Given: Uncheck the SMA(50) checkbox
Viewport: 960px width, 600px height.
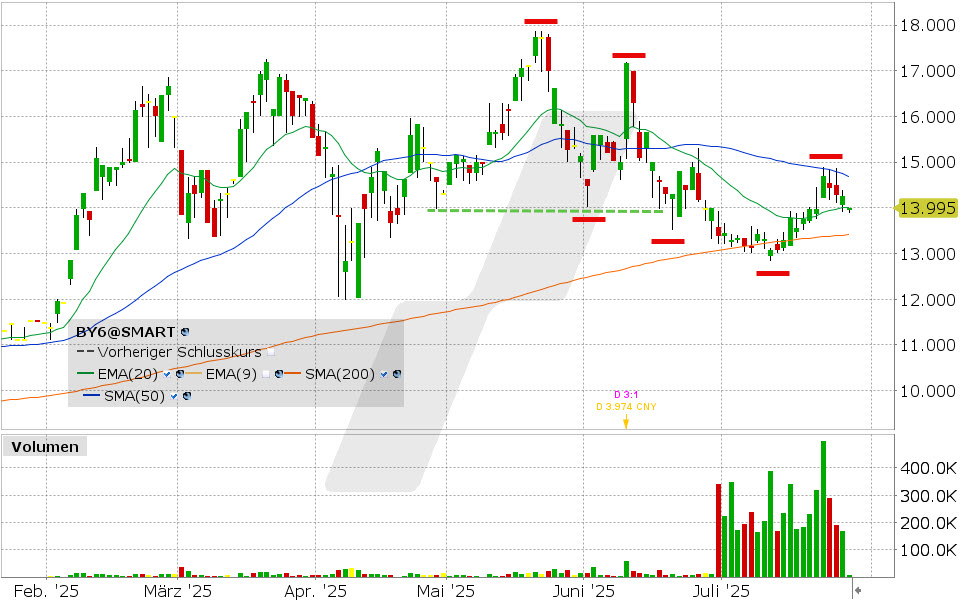Looking at the screenshot, I should [x=174, y=396].
